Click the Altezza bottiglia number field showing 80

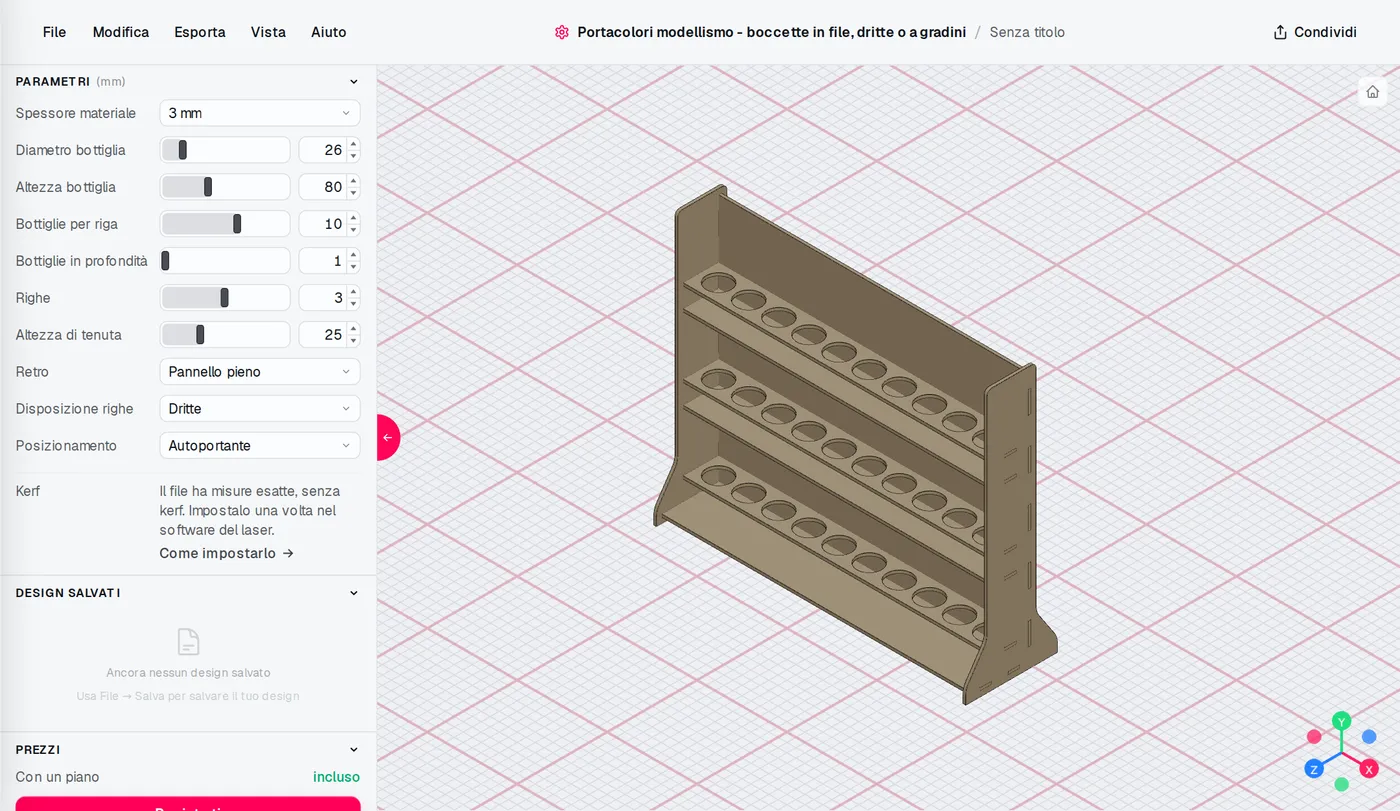329,187
